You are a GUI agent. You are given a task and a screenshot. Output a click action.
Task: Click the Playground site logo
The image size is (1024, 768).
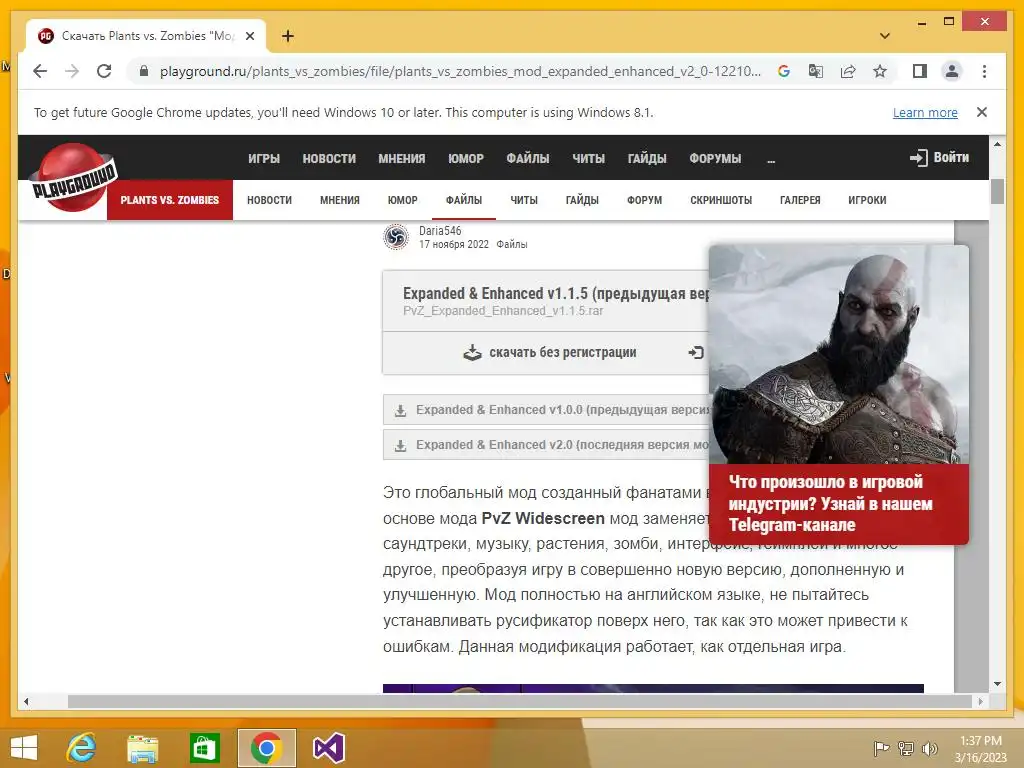click(x=73, y=178)
